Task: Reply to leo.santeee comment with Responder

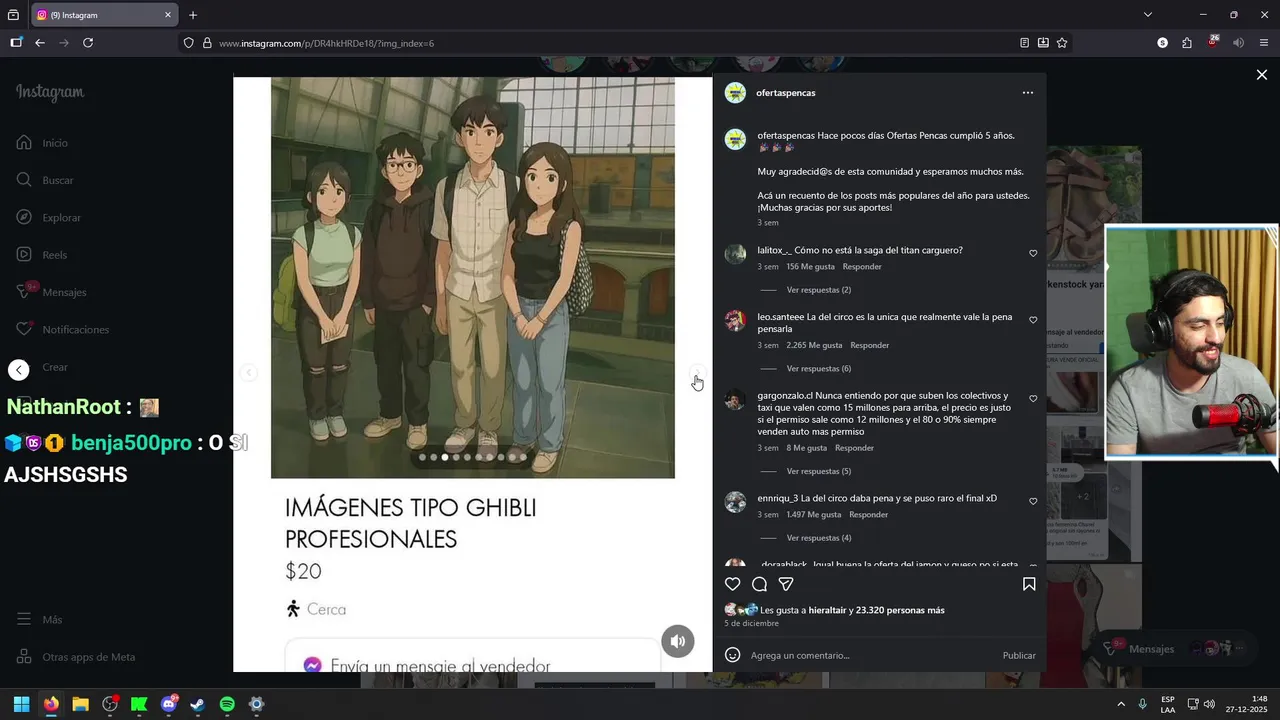Action: 870,345
